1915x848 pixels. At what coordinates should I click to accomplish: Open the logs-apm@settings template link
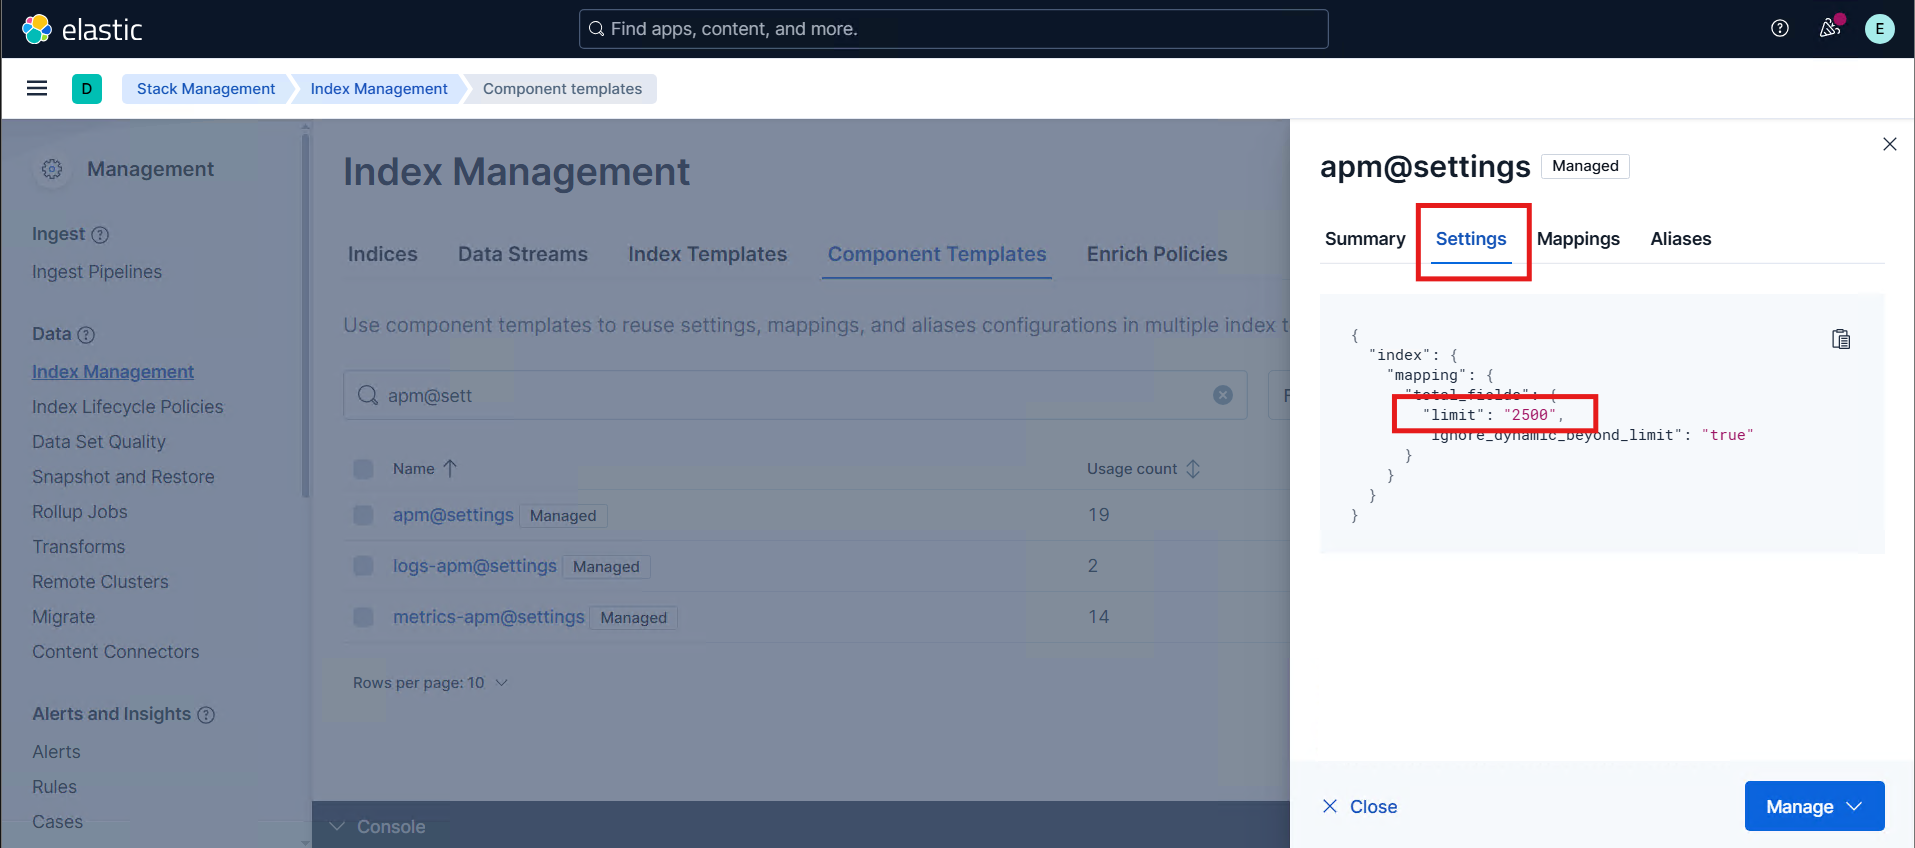(474, 566)
